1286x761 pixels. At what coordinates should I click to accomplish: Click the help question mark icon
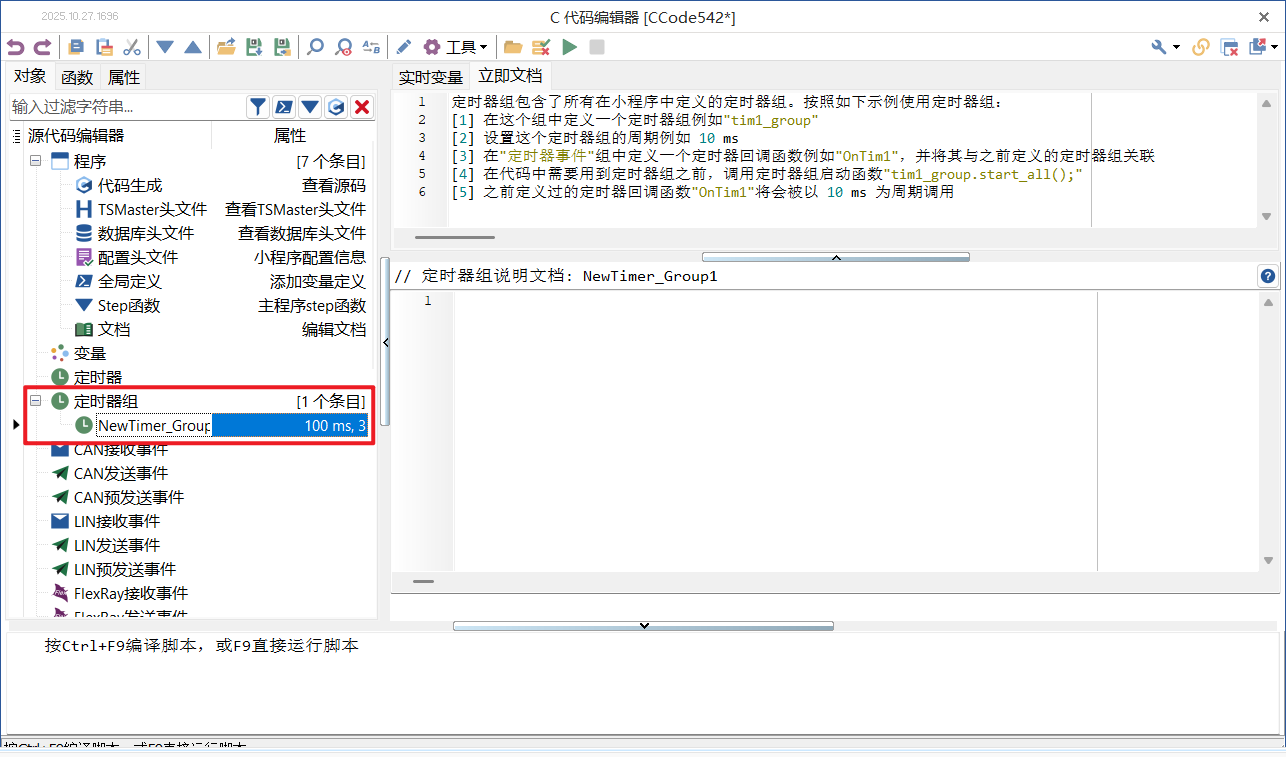1268,277
